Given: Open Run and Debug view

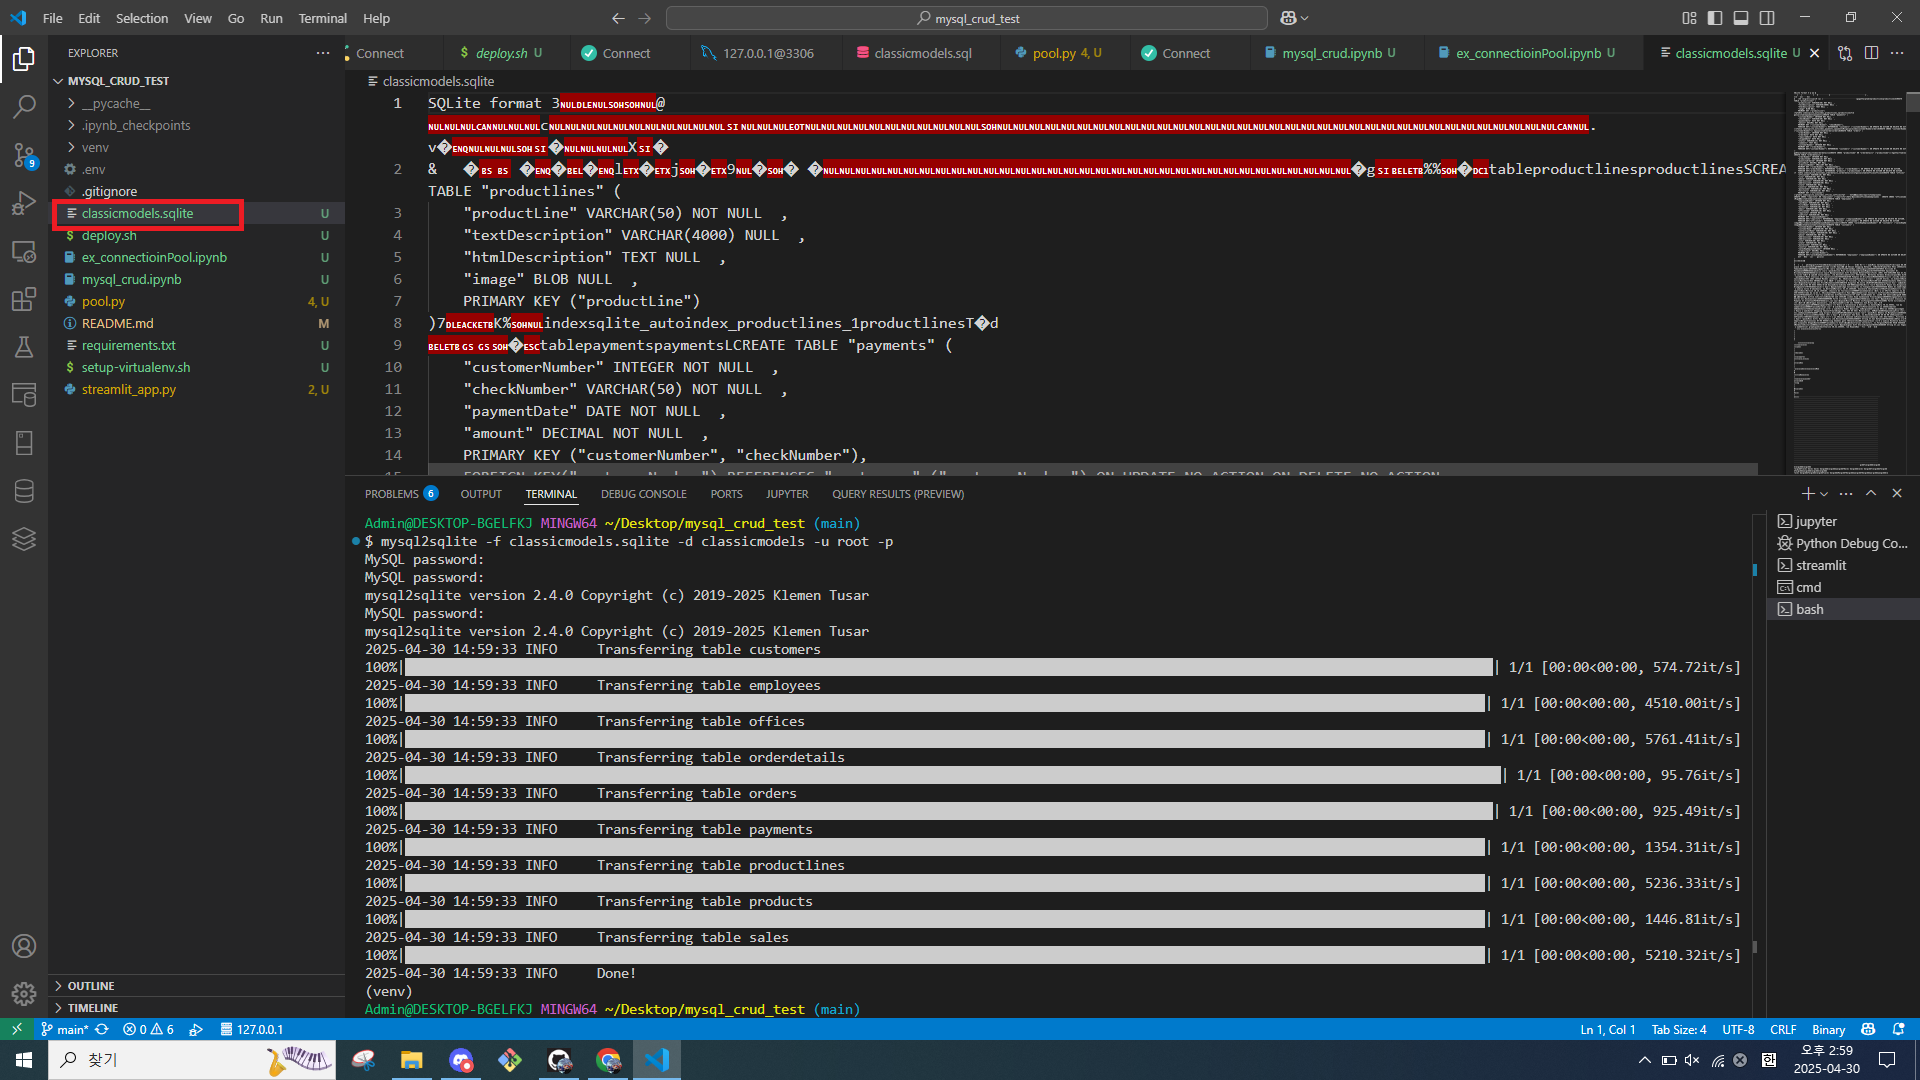Looking at the screenshot, I should click(24, 203).
